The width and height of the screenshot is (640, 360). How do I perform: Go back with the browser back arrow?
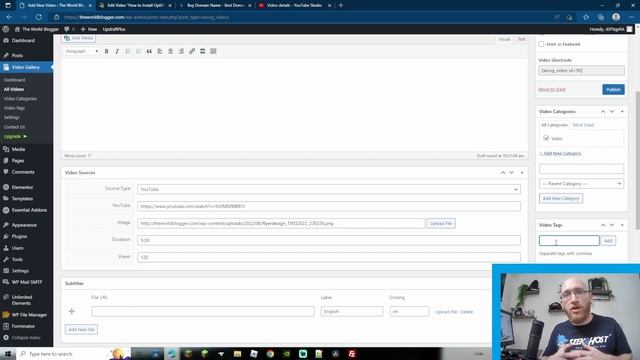coord(9,17)
